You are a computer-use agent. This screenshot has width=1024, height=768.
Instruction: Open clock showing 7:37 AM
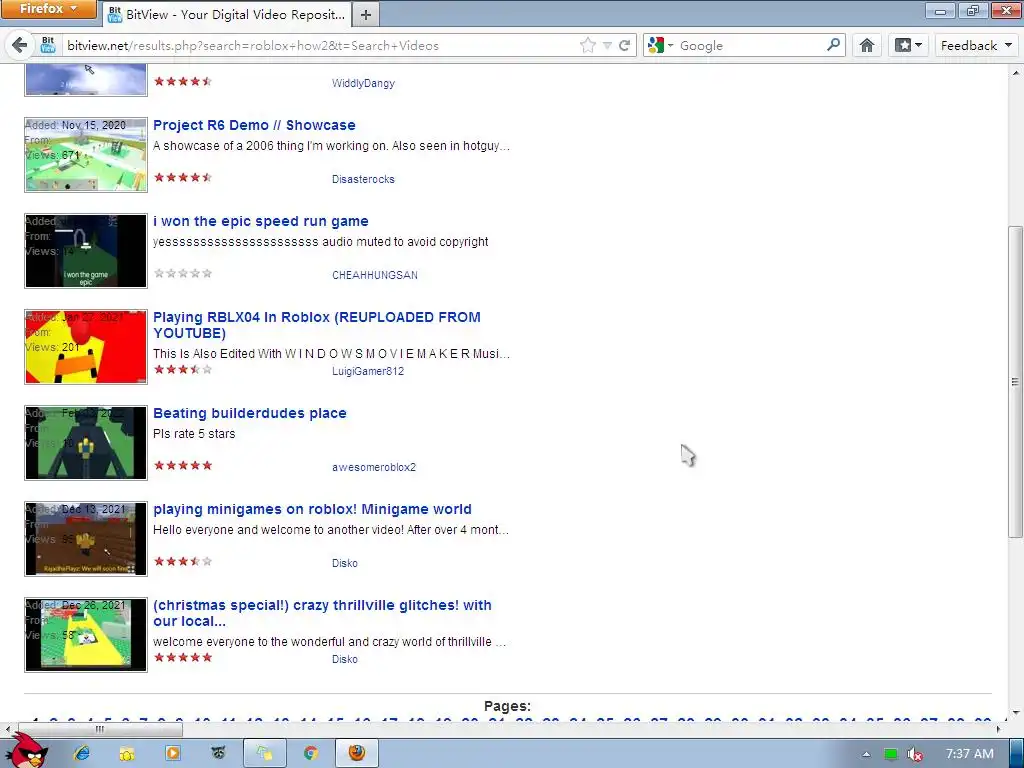pos(970,754)
